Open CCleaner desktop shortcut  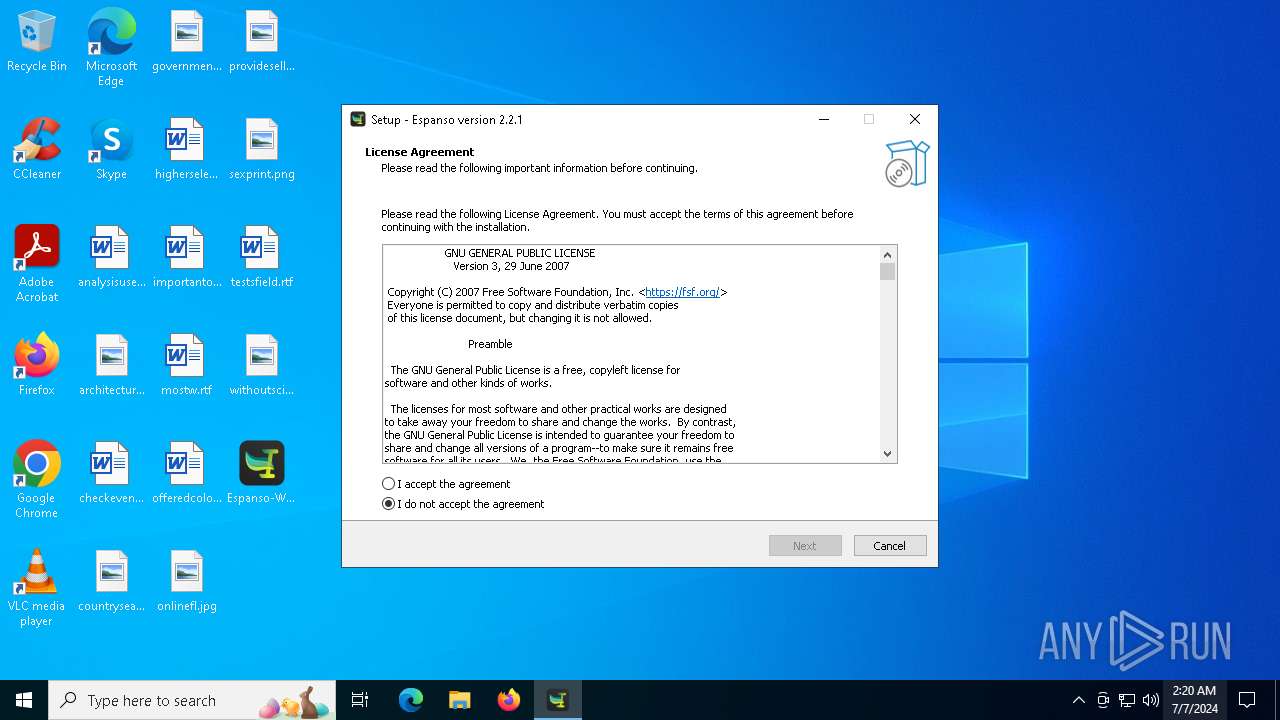[x=37, y=150]
